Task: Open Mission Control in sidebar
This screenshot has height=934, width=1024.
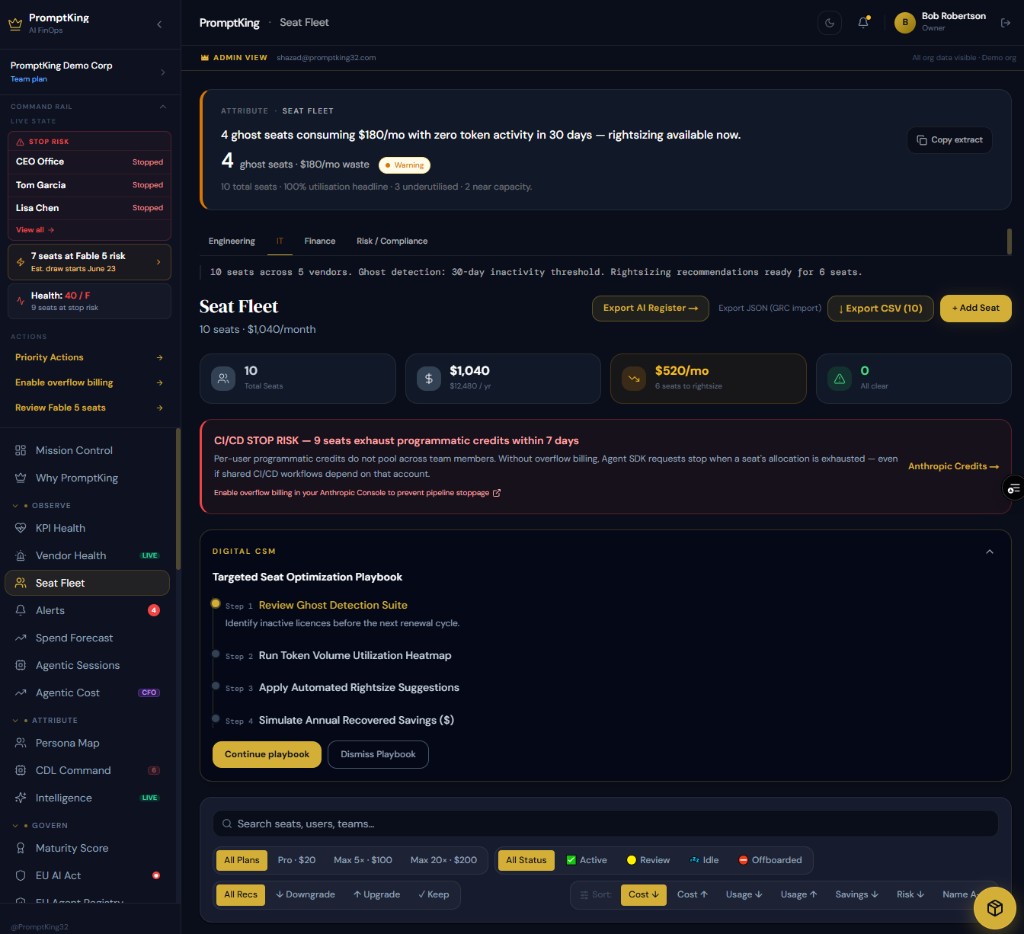Action: point(87,450)
